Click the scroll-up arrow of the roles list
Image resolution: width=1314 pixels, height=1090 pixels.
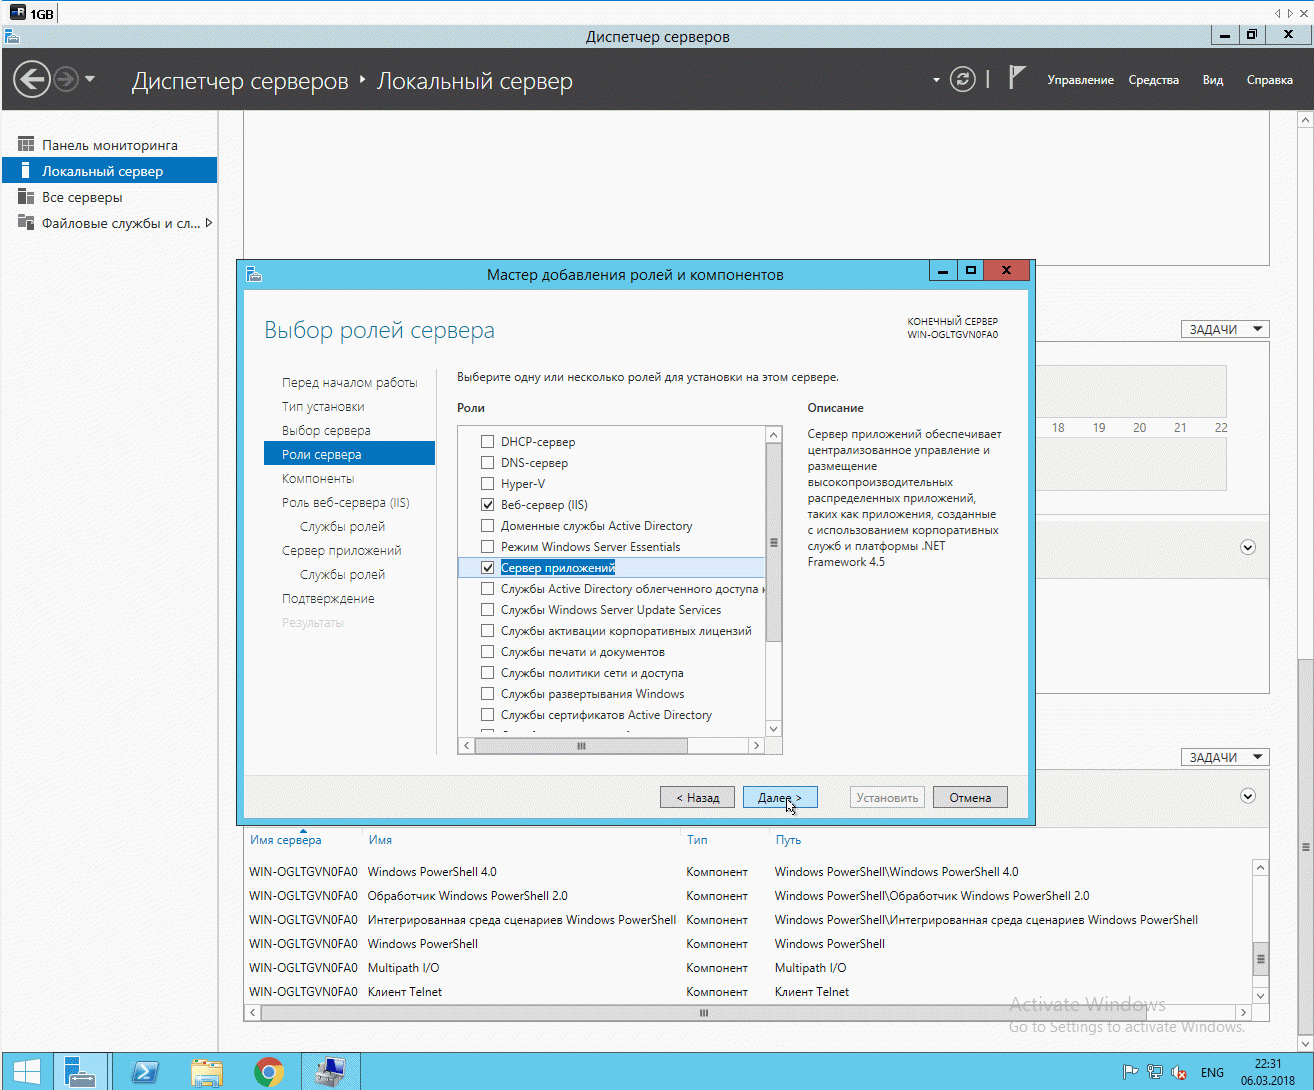(x=773, y=435)
